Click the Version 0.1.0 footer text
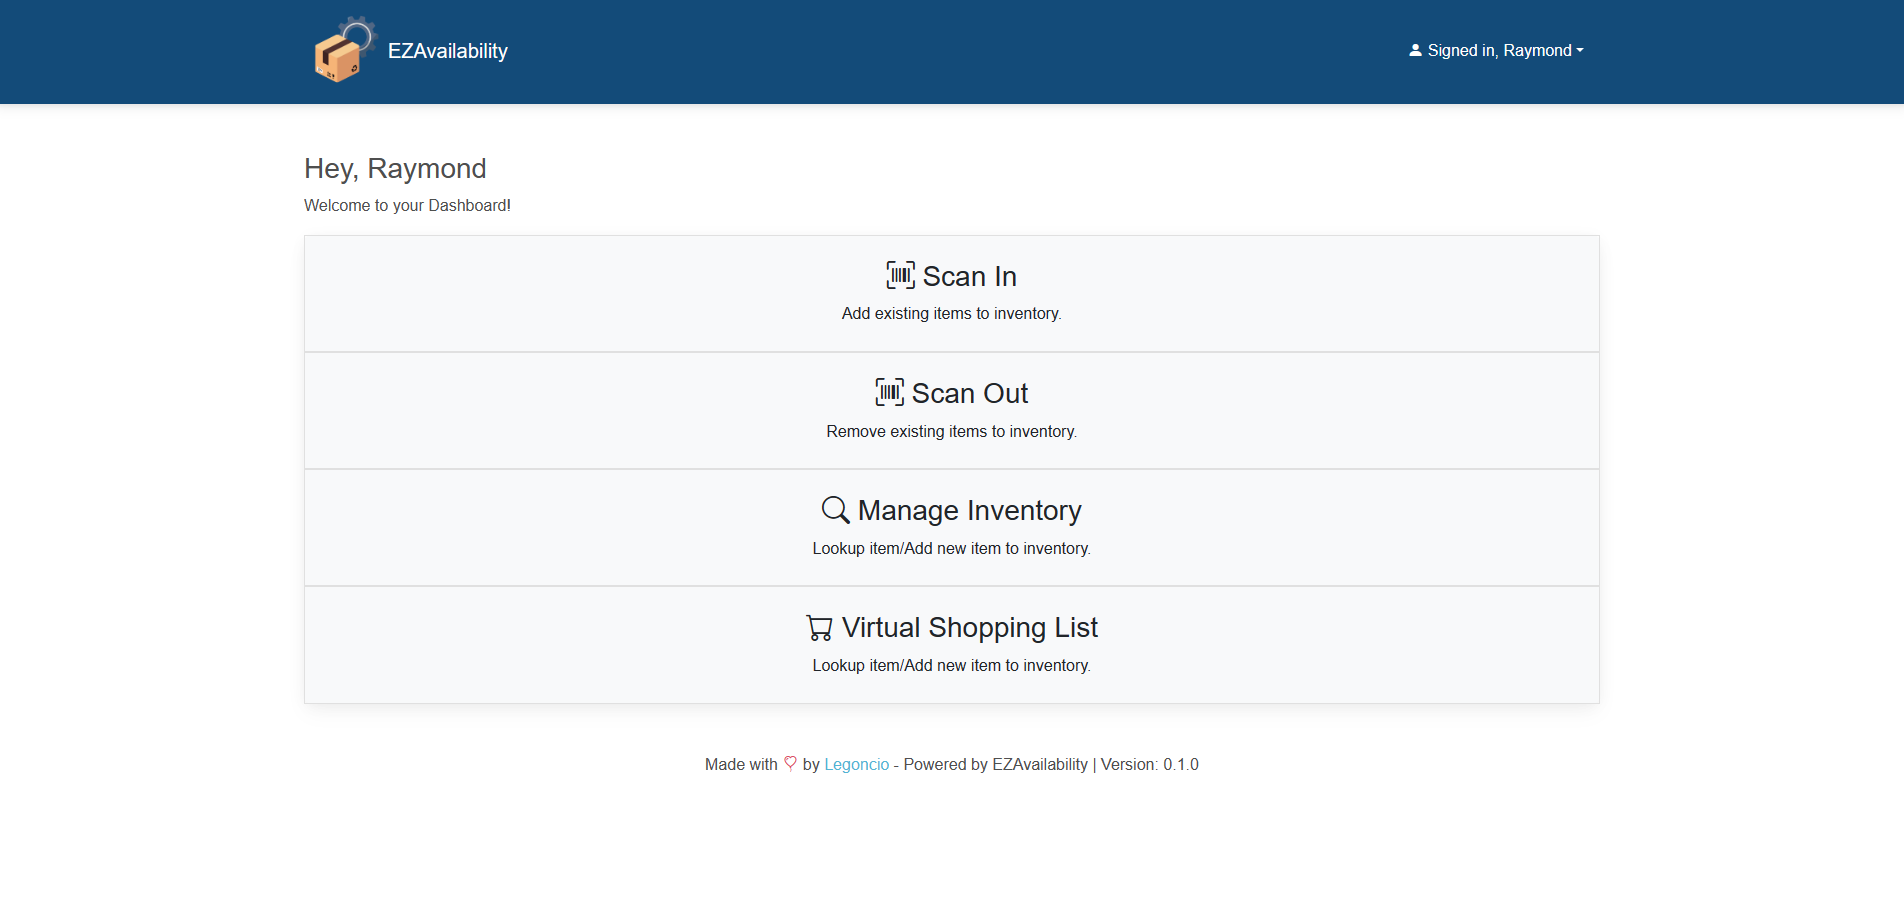The width and height of the screenshot is (1904, 918). [x=1149, y=763]
